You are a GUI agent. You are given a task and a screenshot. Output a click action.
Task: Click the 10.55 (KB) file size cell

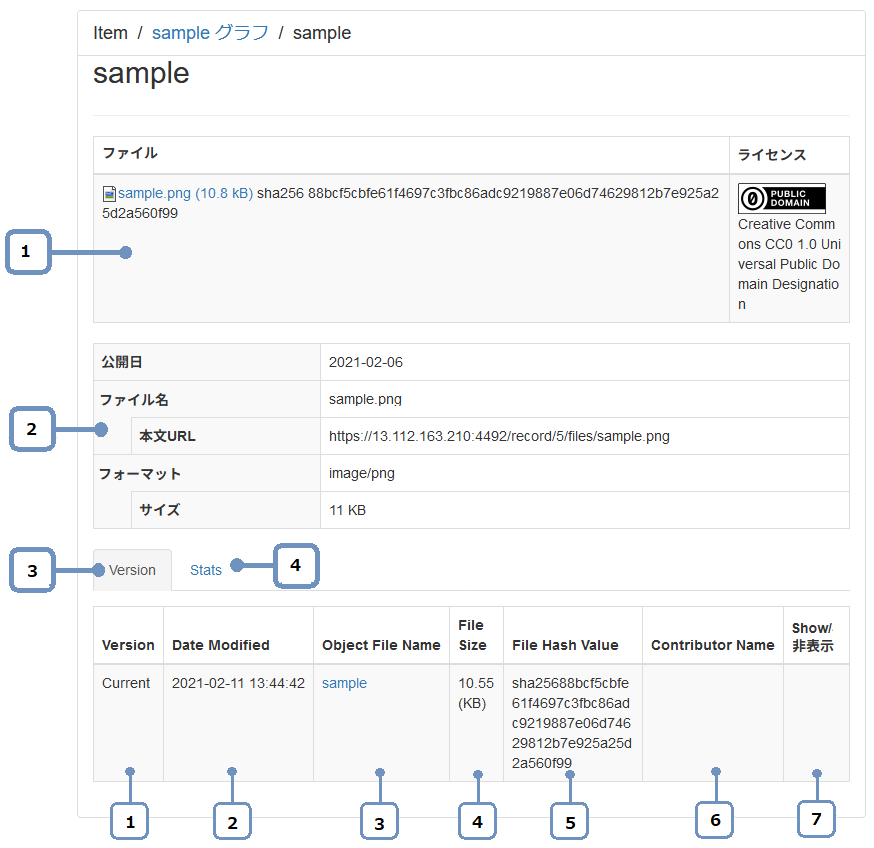(x=476, y=693)
